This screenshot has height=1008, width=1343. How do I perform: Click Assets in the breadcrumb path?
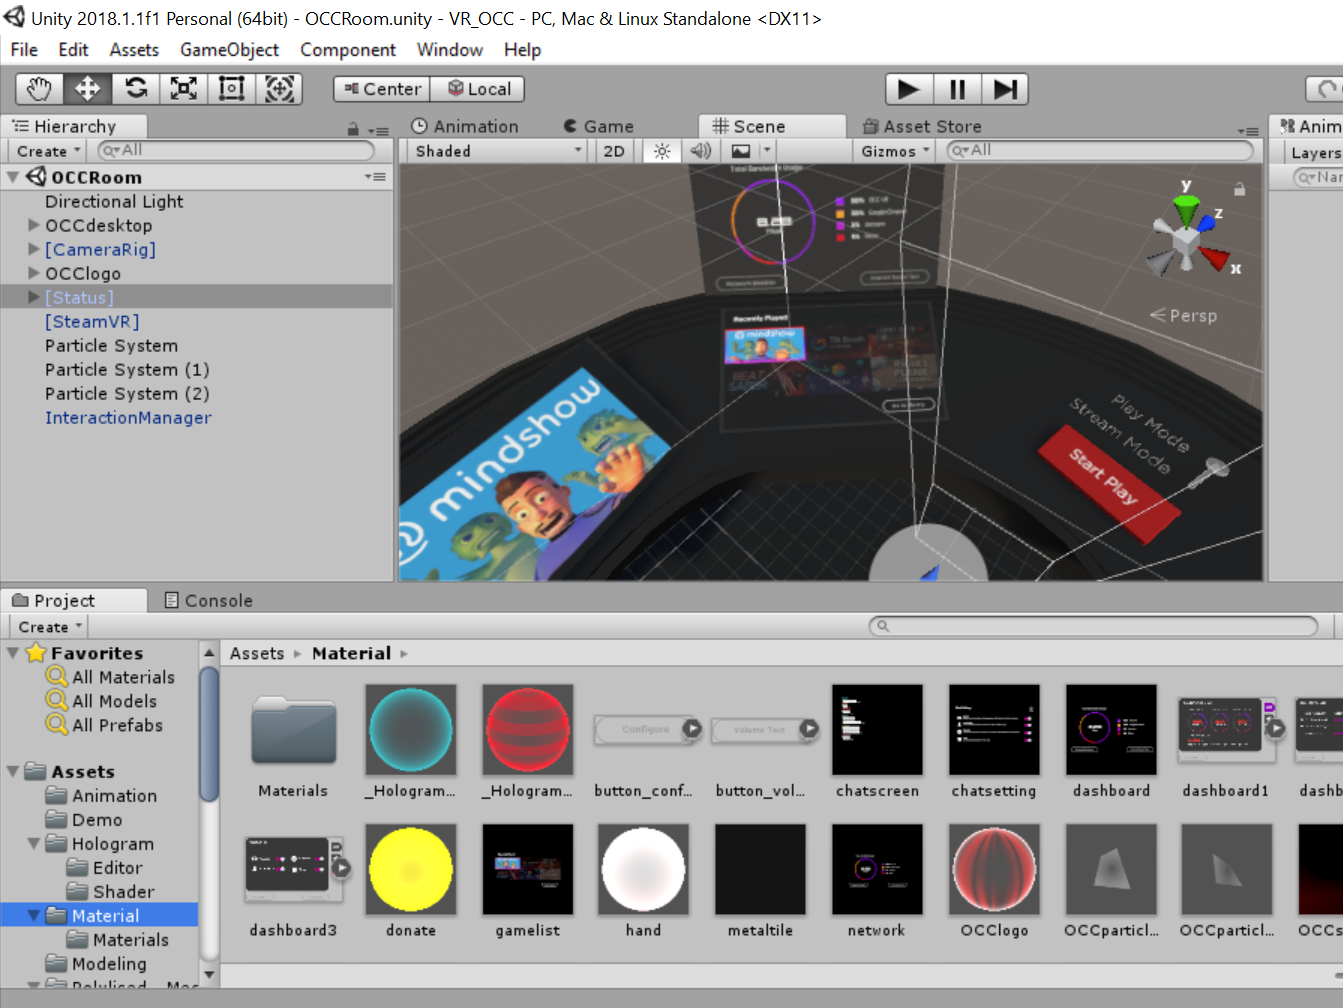click(x=257, y=653)
